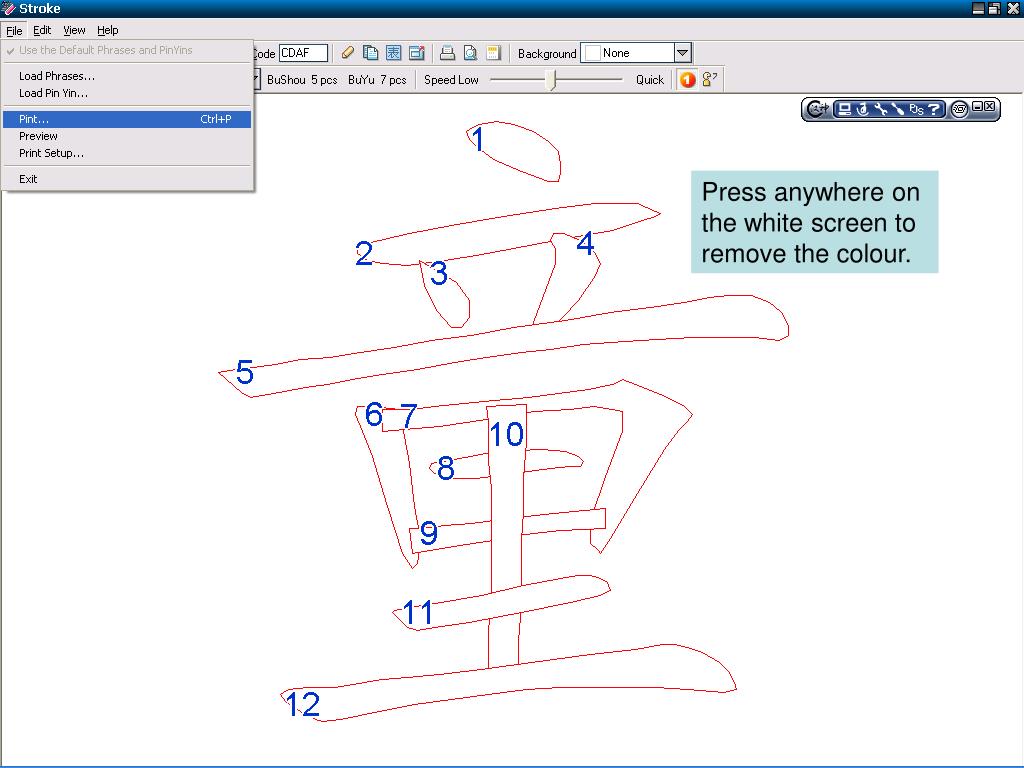Click the orange number 1 icon
1024x768 pixels.
point(687,80)
